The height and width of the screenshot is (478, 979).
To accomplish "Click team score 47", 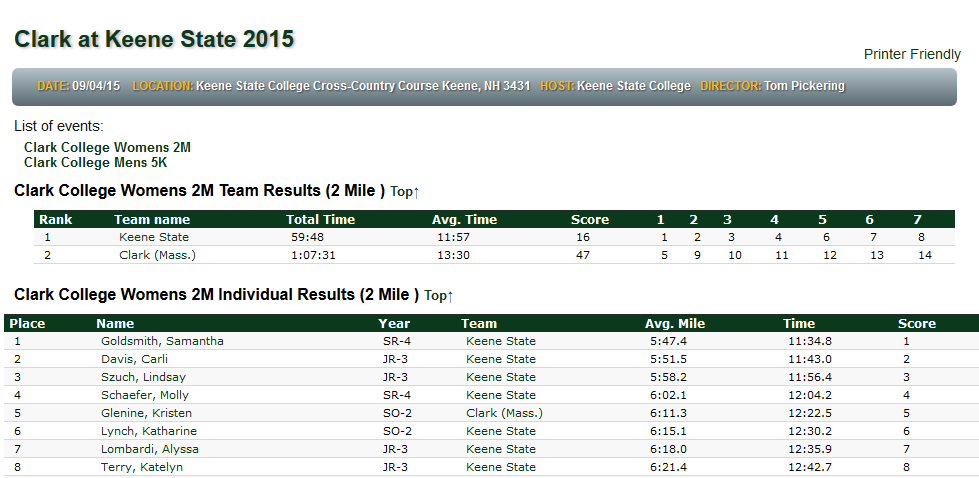I will (x=583, y=255).
